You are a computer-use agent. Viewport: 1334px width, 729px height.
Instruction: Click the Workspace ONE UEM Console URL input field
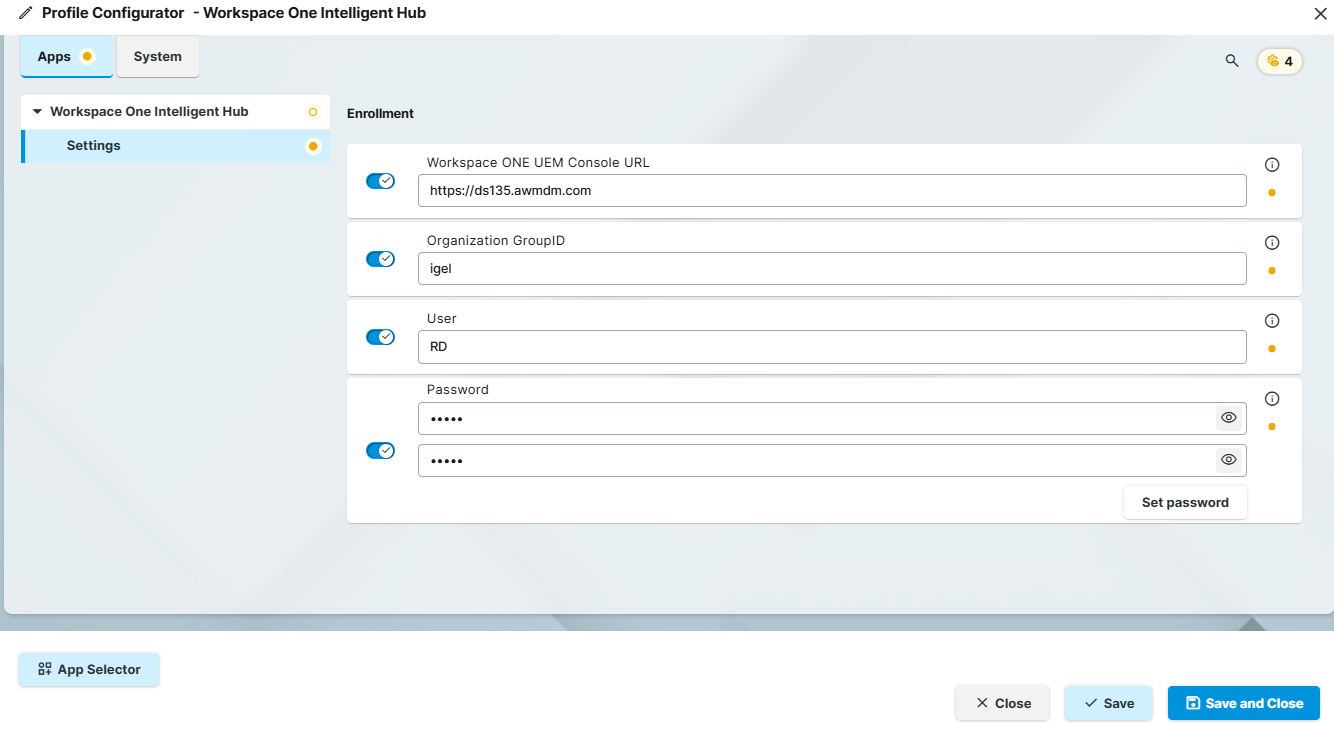(x=832, y=190)
